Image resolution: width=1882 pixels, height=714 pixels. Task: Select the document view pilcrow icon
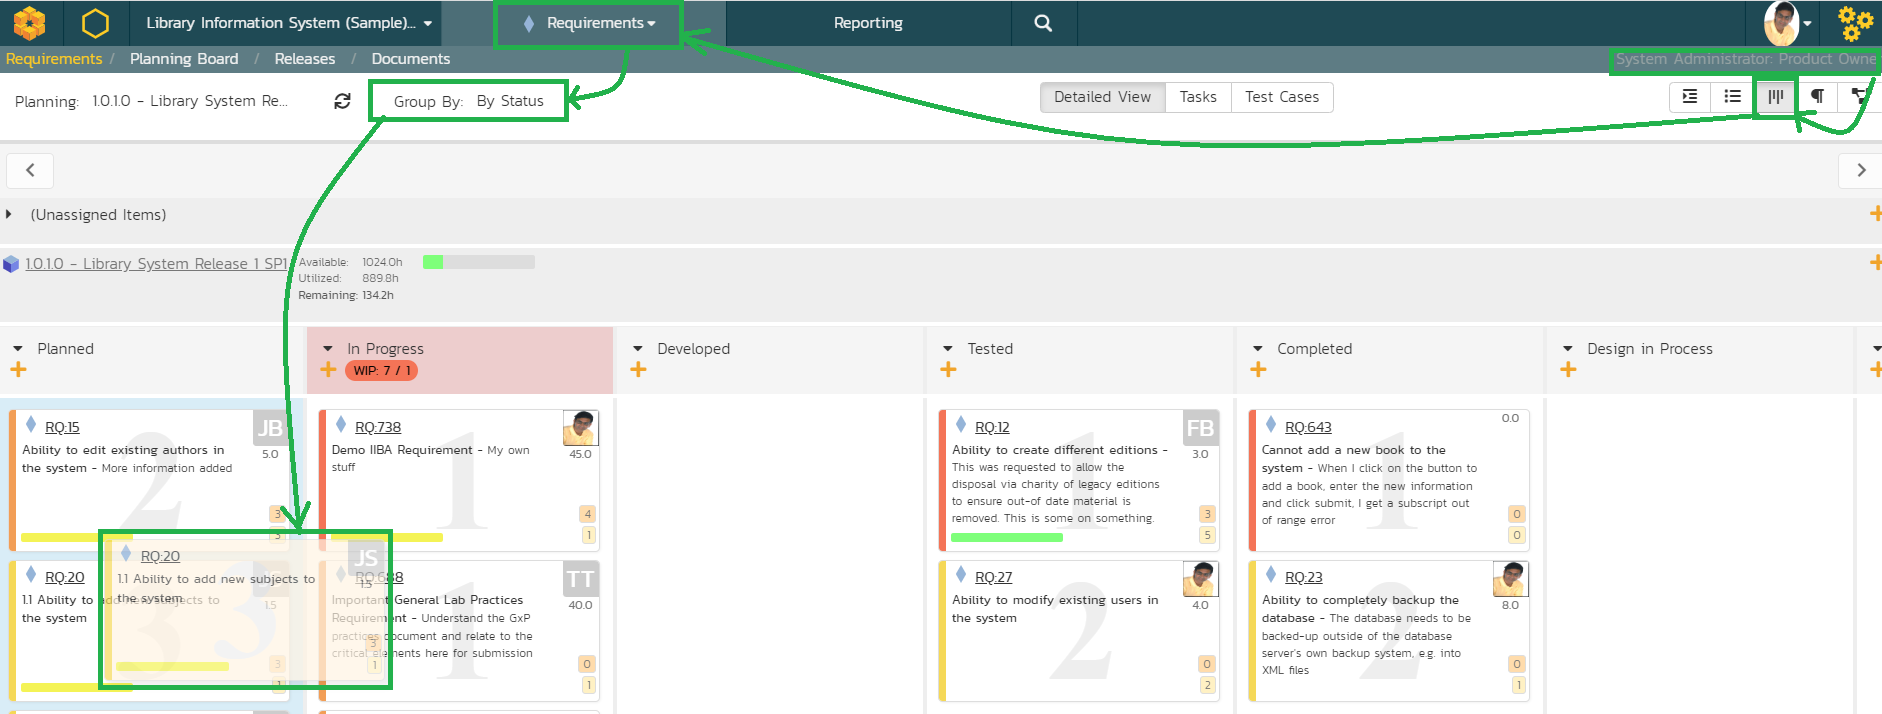click(1818, 97)
